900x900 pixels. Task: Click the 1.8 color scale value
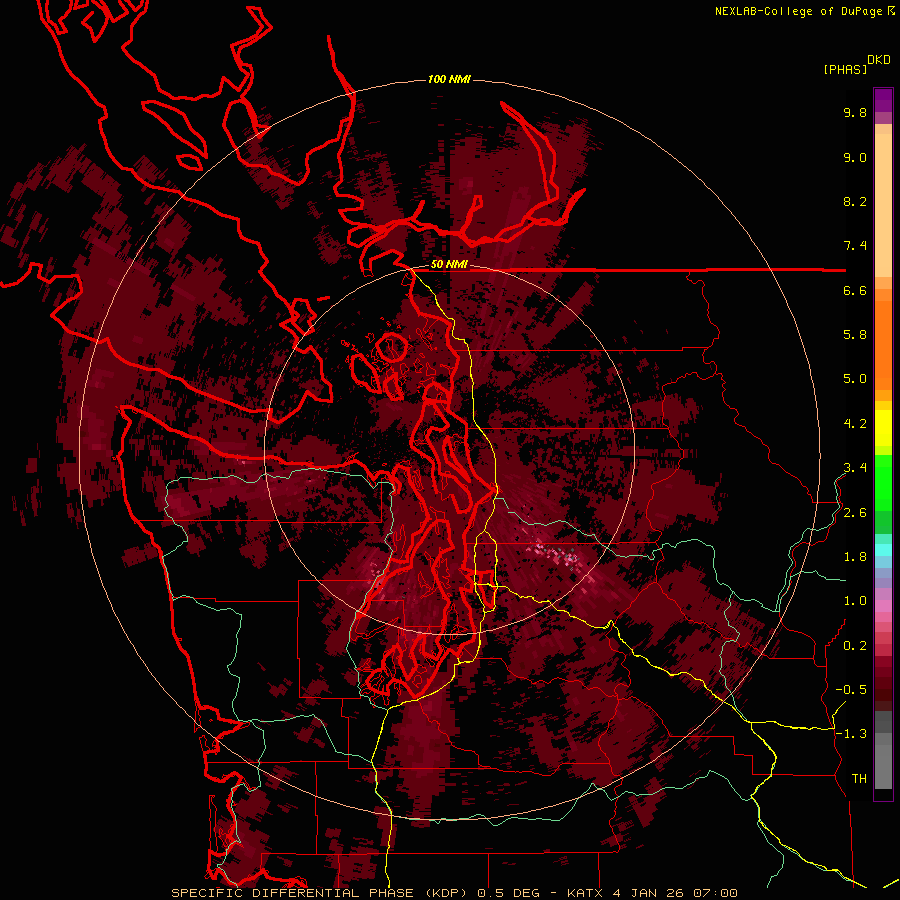tap(855, 557)
